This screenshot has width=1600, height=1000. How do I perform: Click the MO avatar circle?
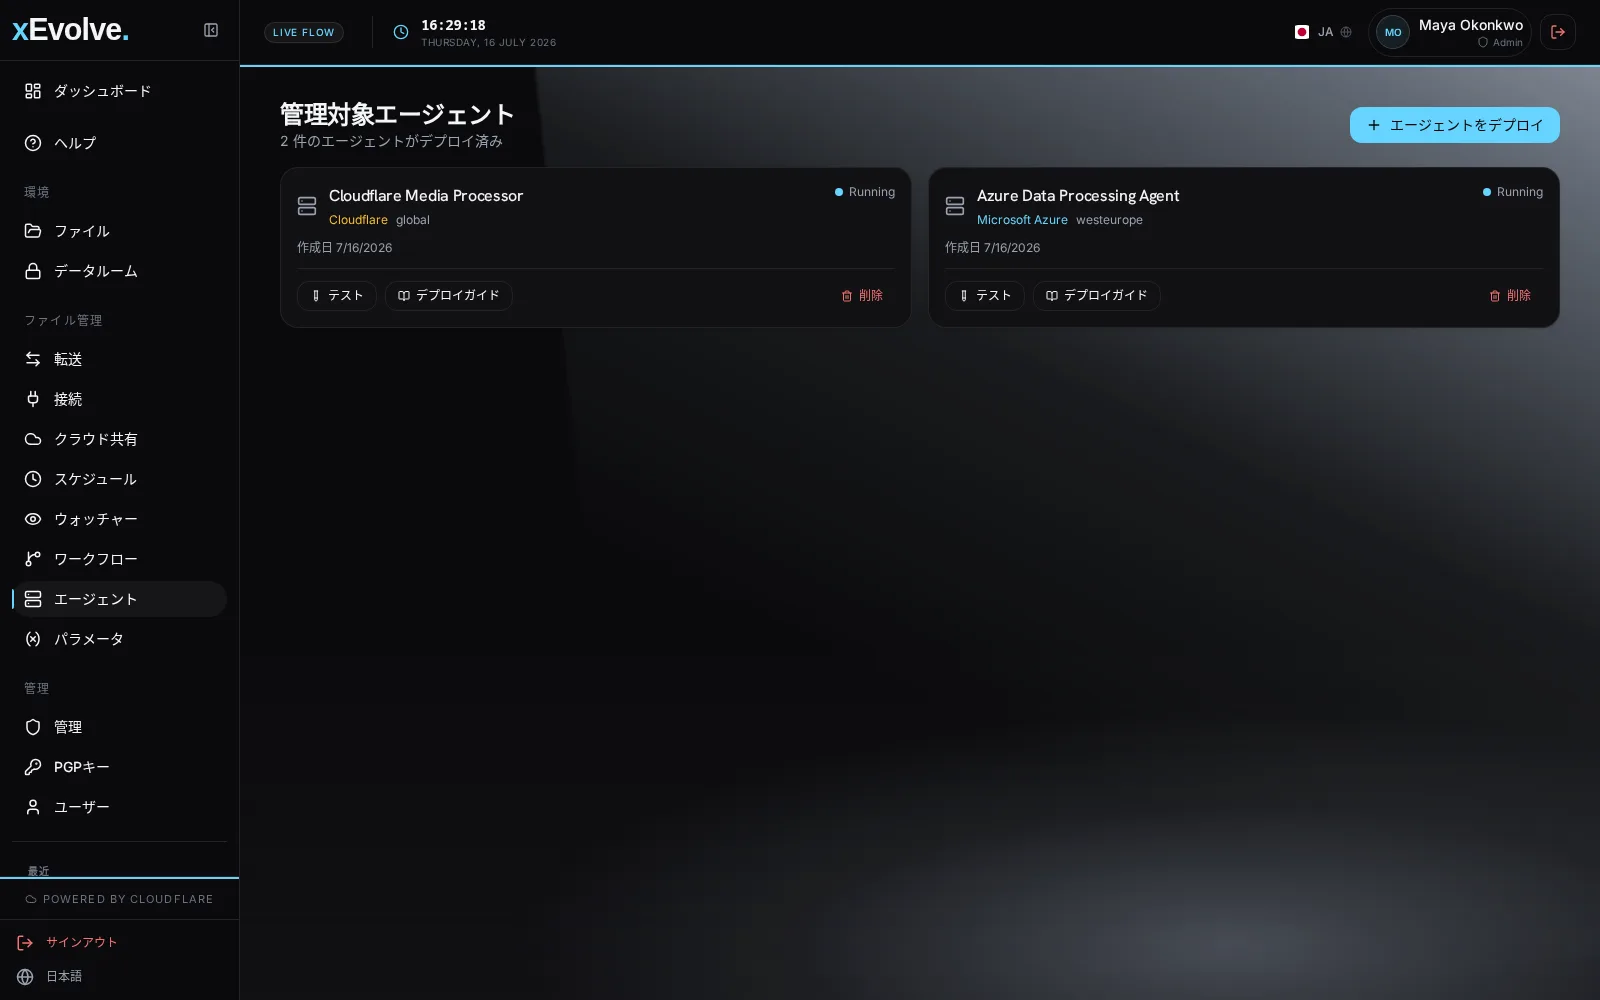(x=1393, y=32)
